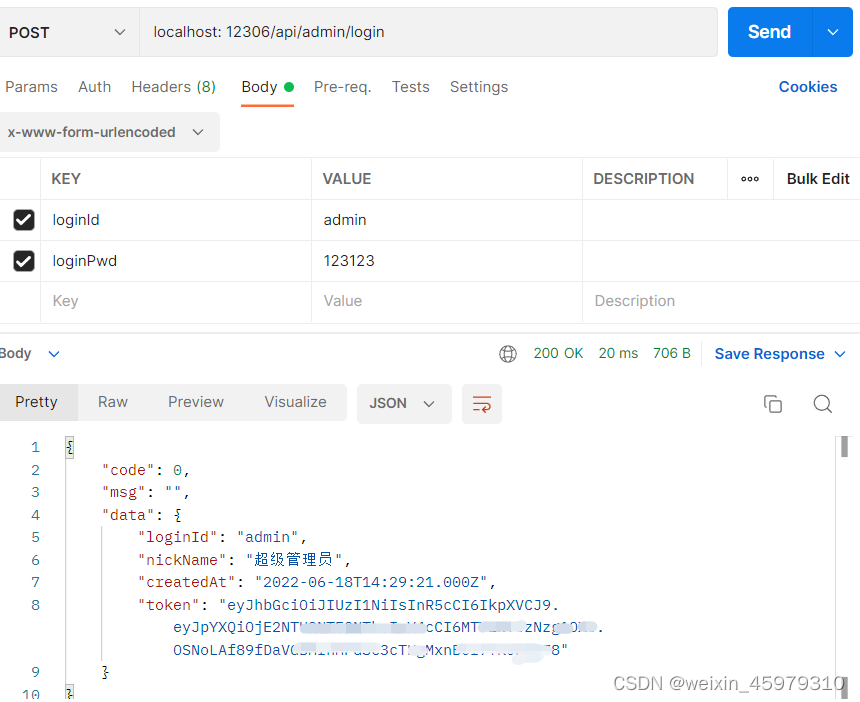The width and height of the screenshot is (860, 702).
Task: Select the request Body tab
Action: (x=268, y=87)
